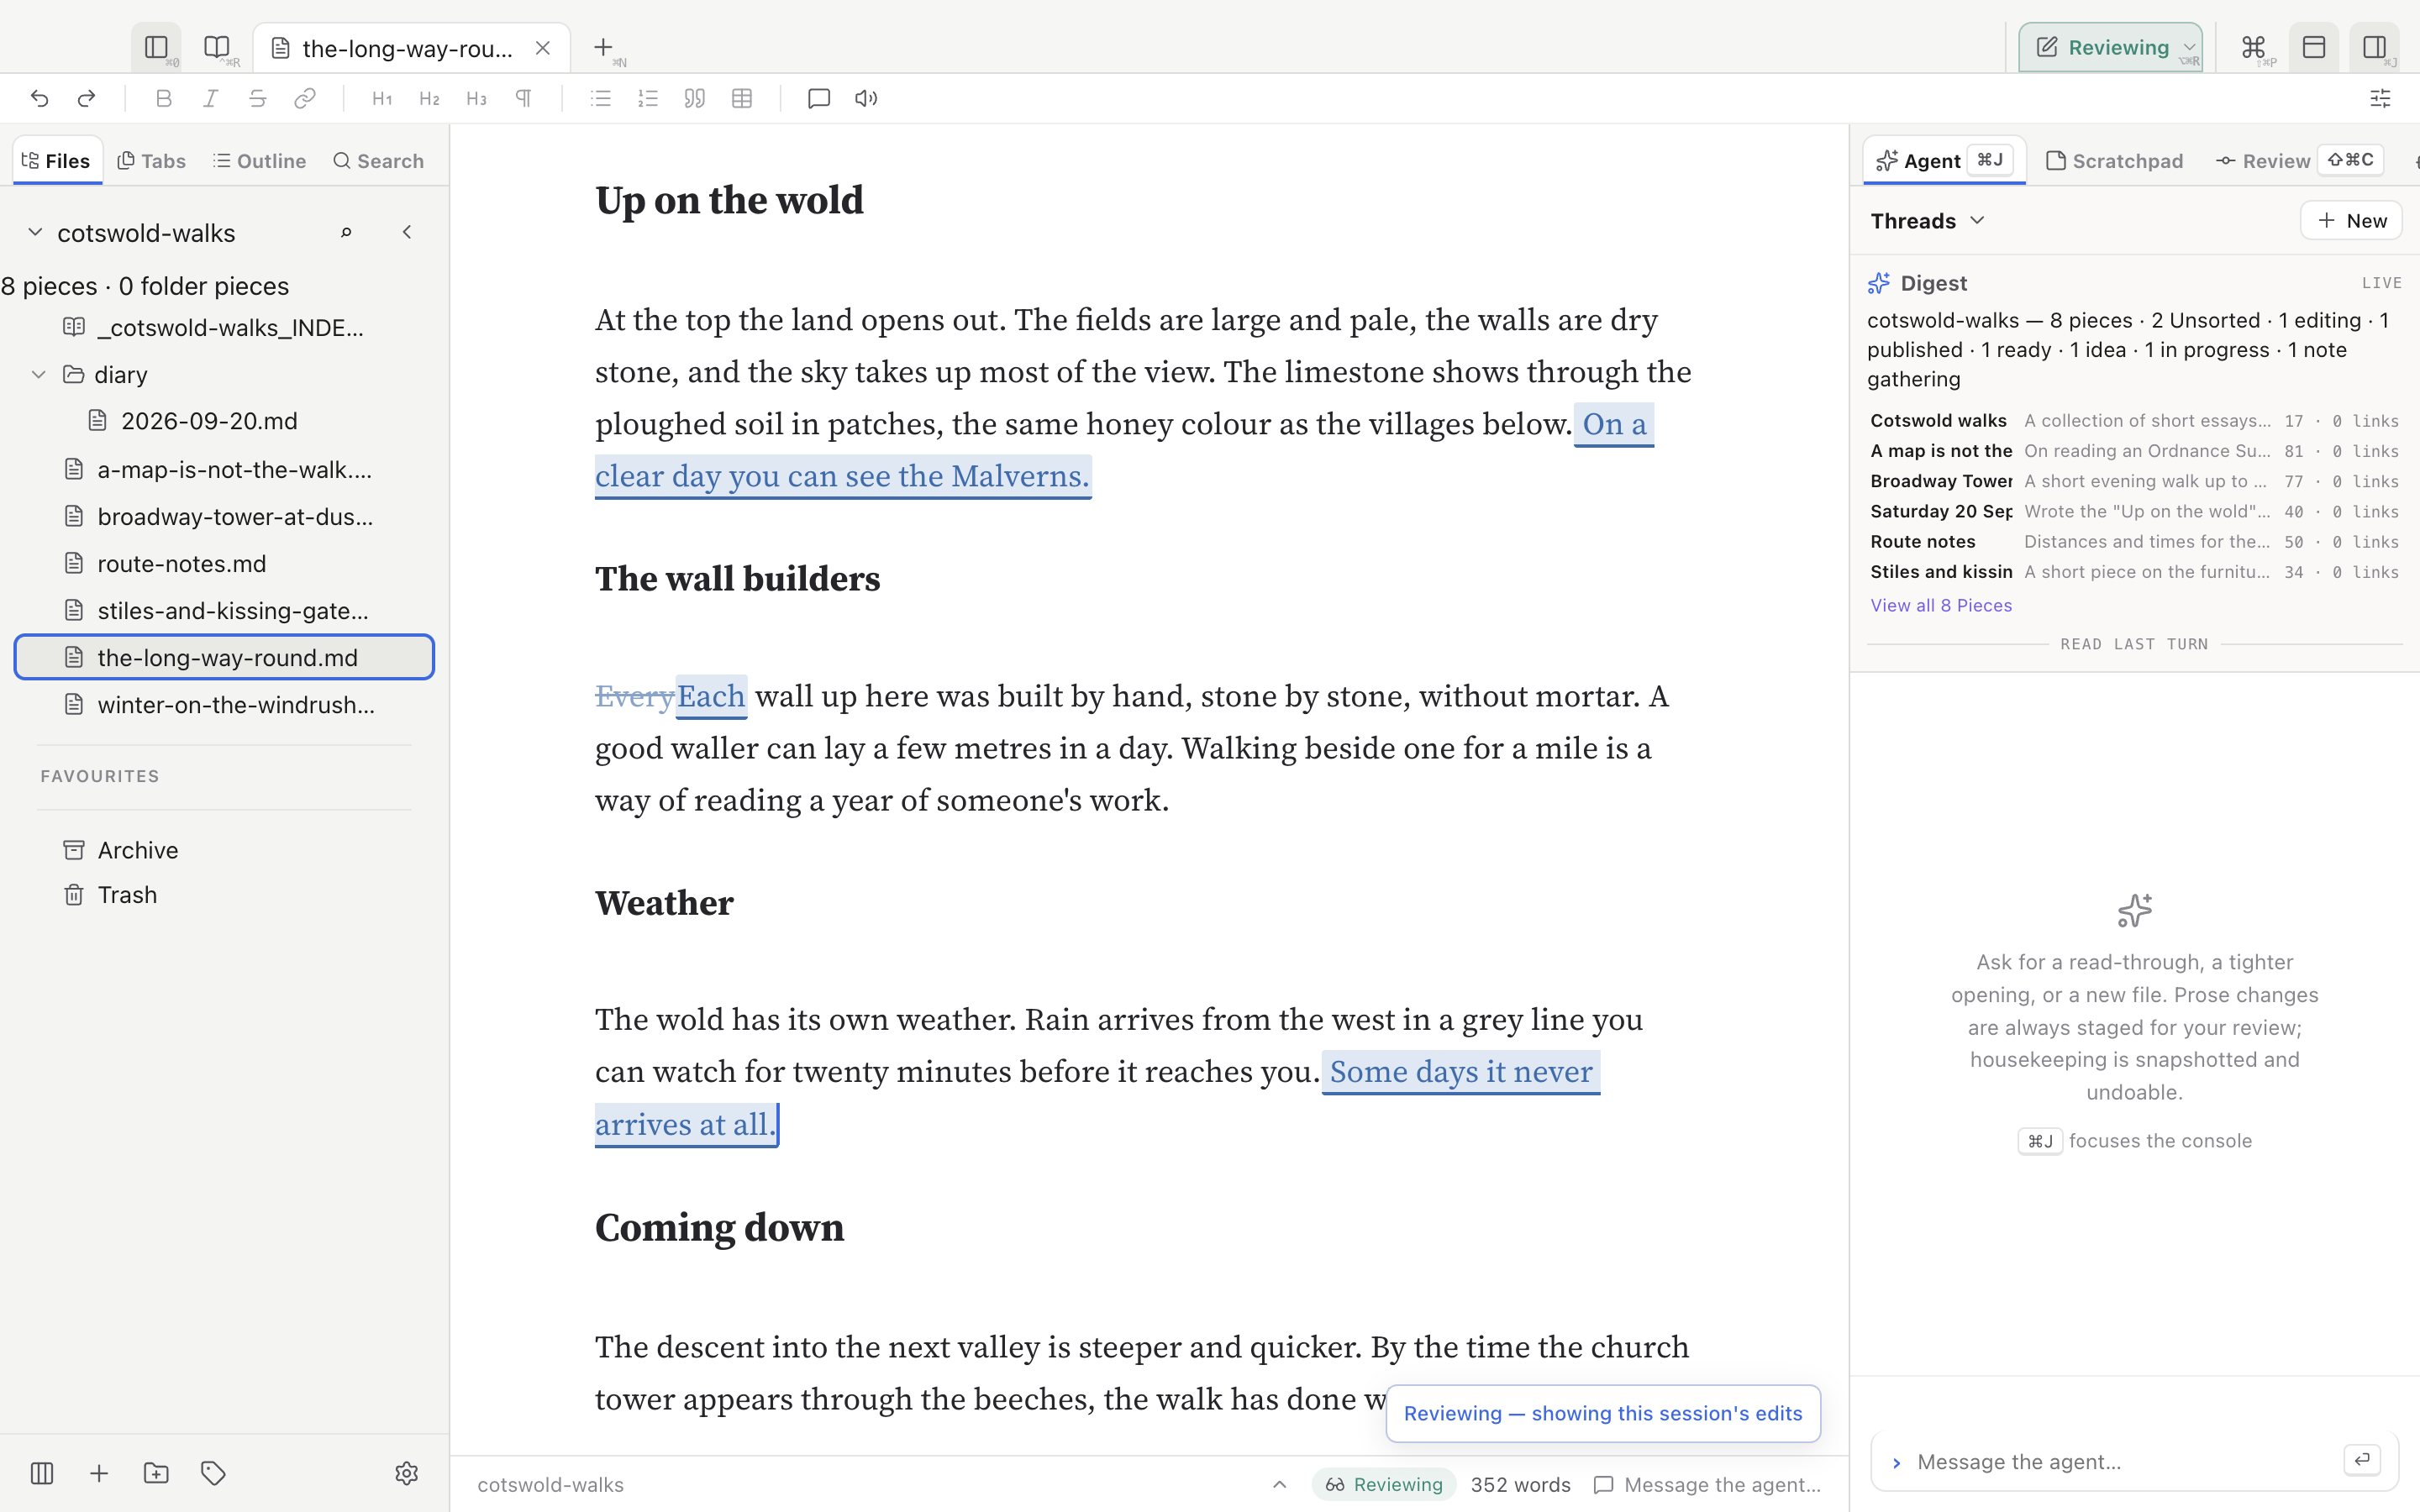2420x1512 pixels.
Task: Focus the Message the agent input
Action: point(2120,1461)
